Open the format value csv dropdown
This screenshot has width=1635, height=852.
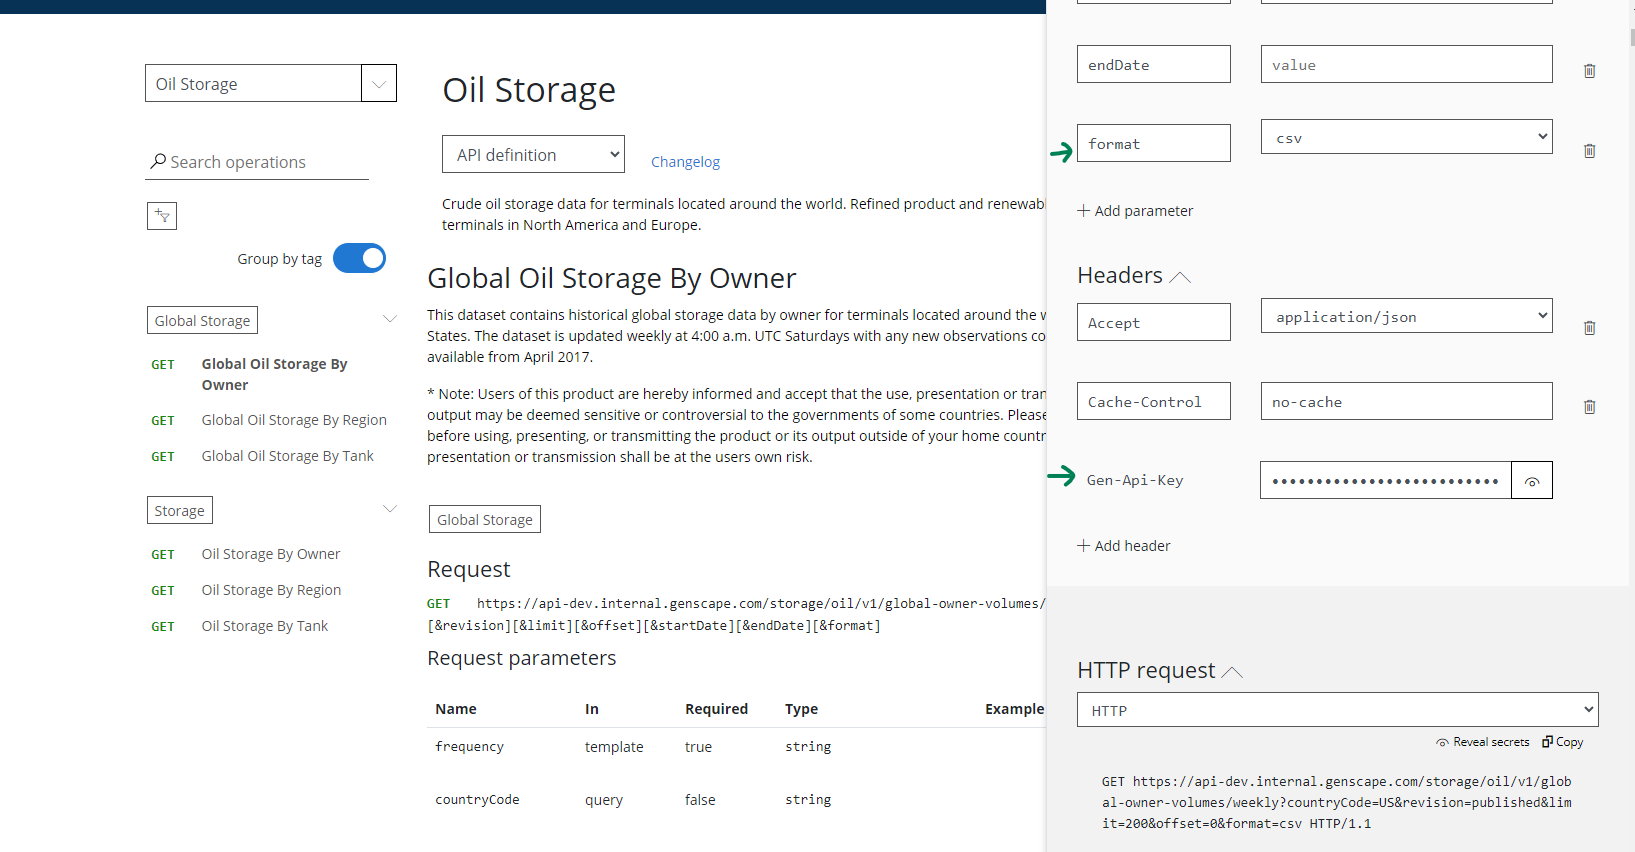(x=1406, y=138)
